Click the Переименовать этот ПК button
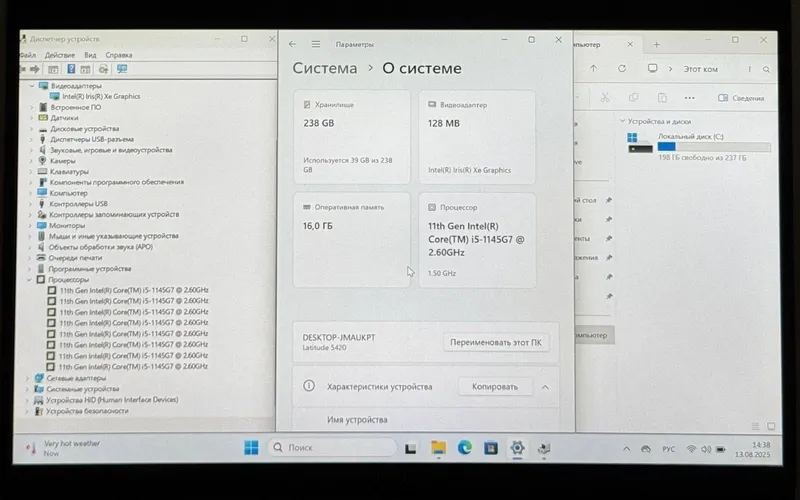The width and height of the screenshot is (800, 500). [496, 342]
